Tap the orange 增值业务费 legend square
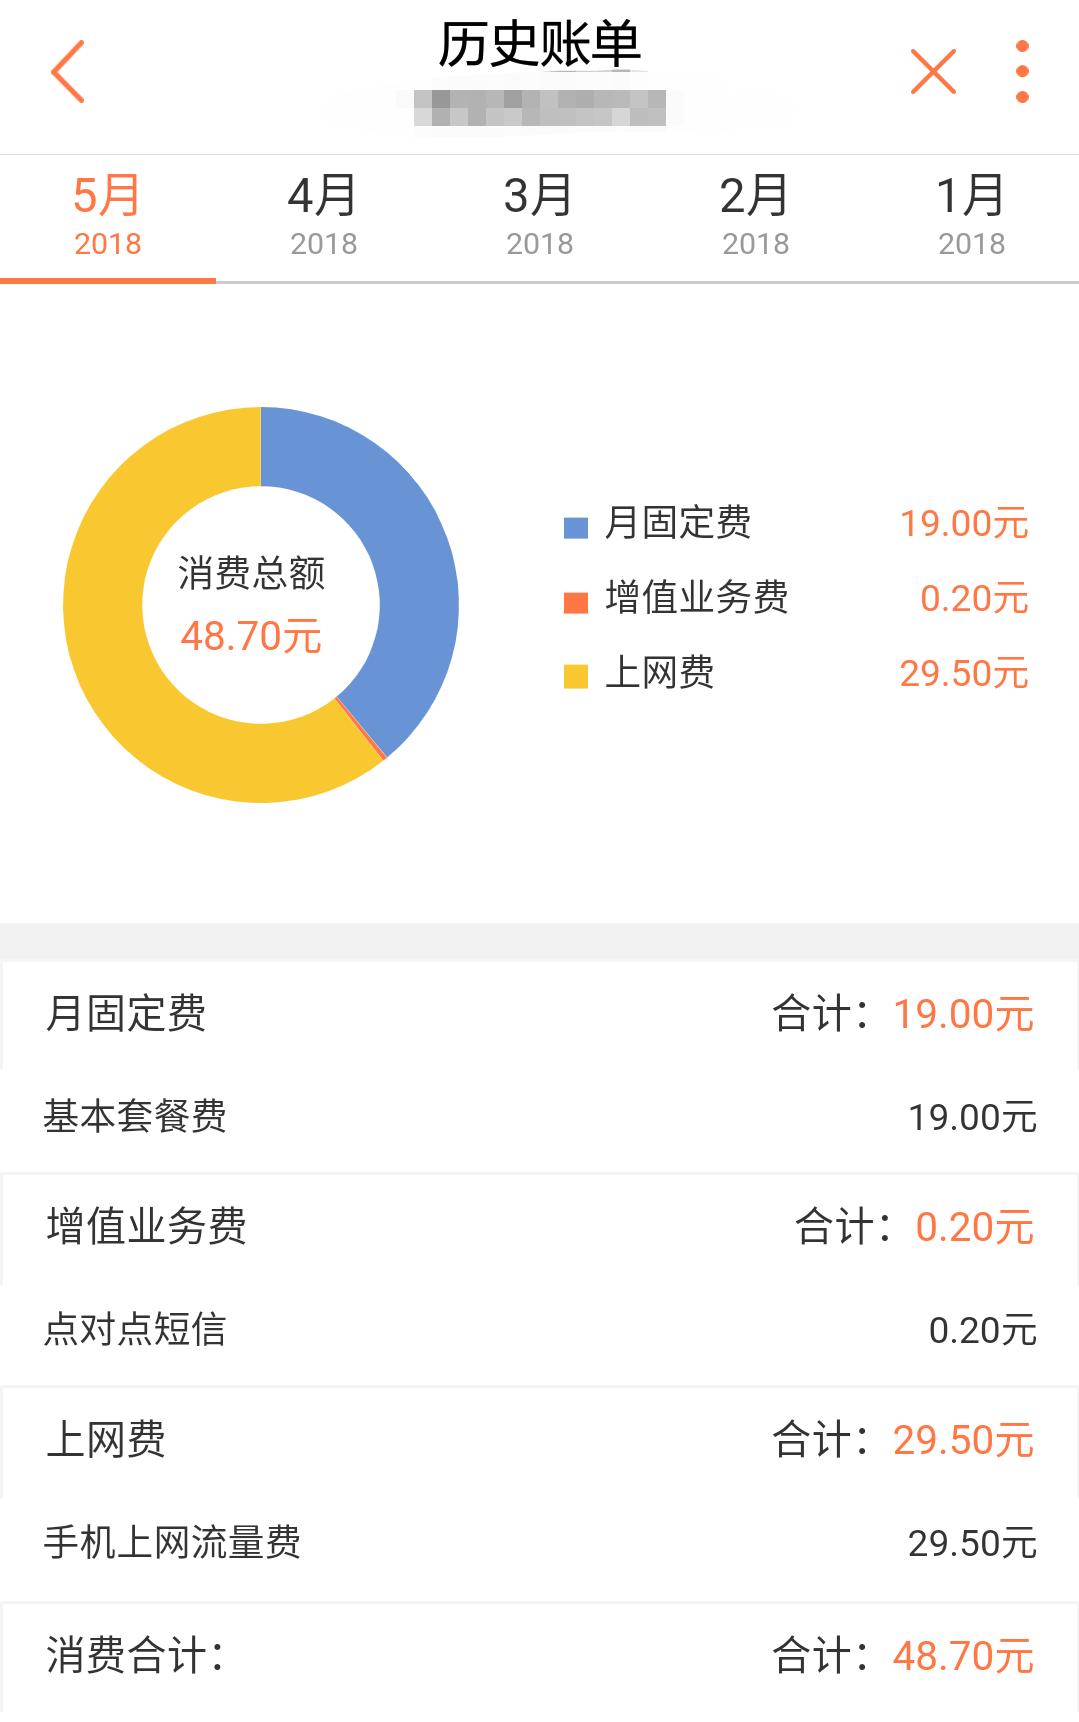1079x1722 pixels. (576, 599)
